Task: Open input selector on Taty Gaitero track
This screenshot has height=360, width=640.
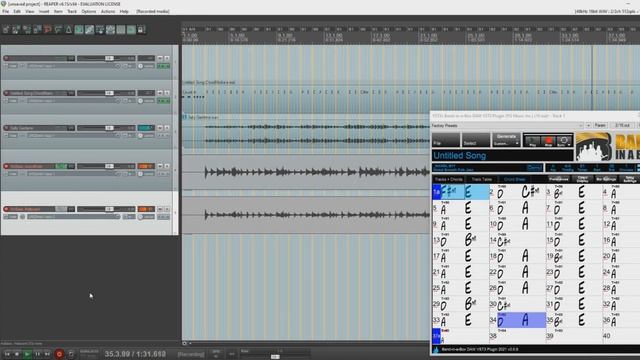Action: point(72,135)
